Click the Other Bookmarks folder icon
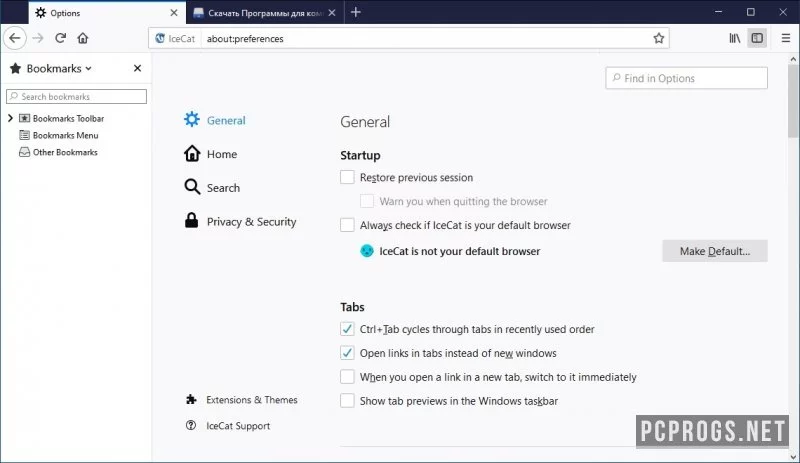The width and height of the screenshot is (800, 463). [24, 152]
